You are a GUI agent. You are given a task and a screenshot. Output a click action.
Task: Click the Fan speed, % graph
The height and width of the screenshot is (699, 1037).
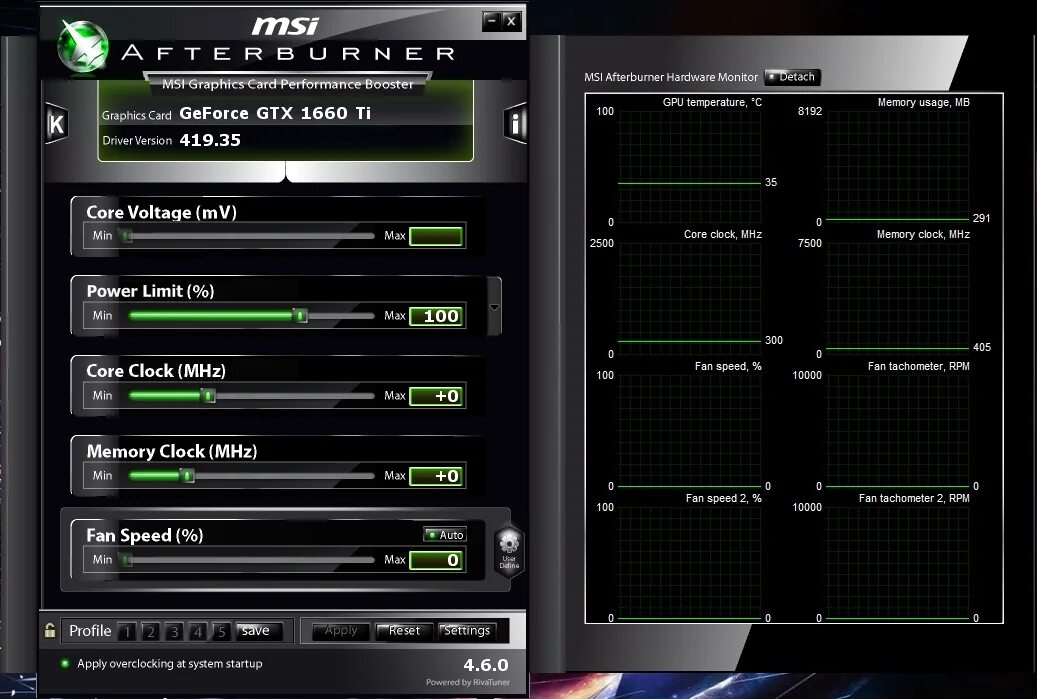(689, 431)
